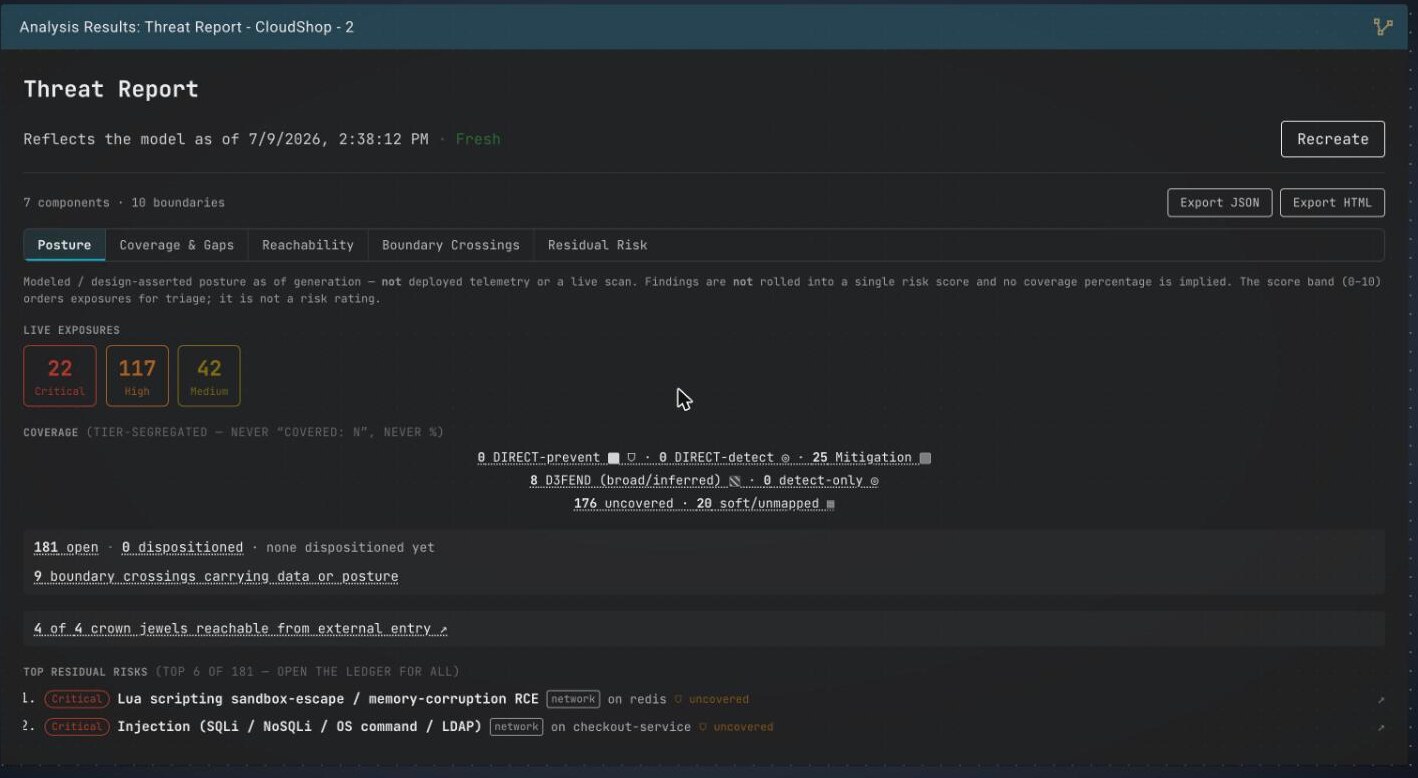Click the graph icon in the title bar
The height and width of the screenshot is (778, 1418).
(1383, 27)
